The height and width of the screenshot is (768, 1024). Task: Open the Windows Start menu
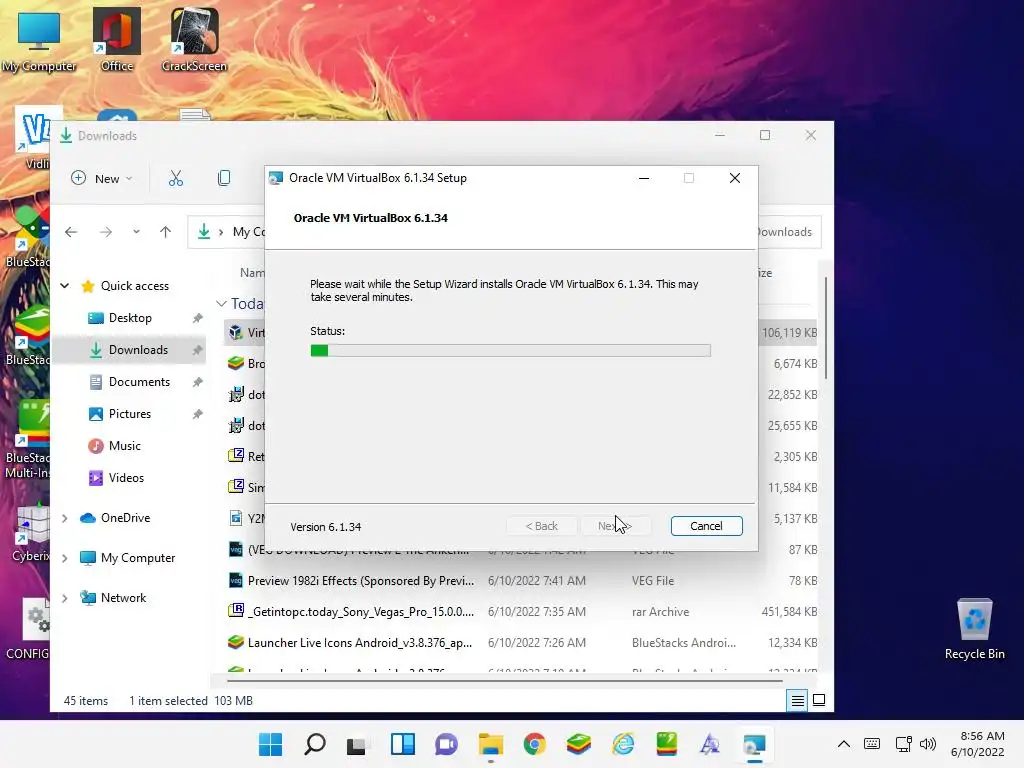coord(270,744)
